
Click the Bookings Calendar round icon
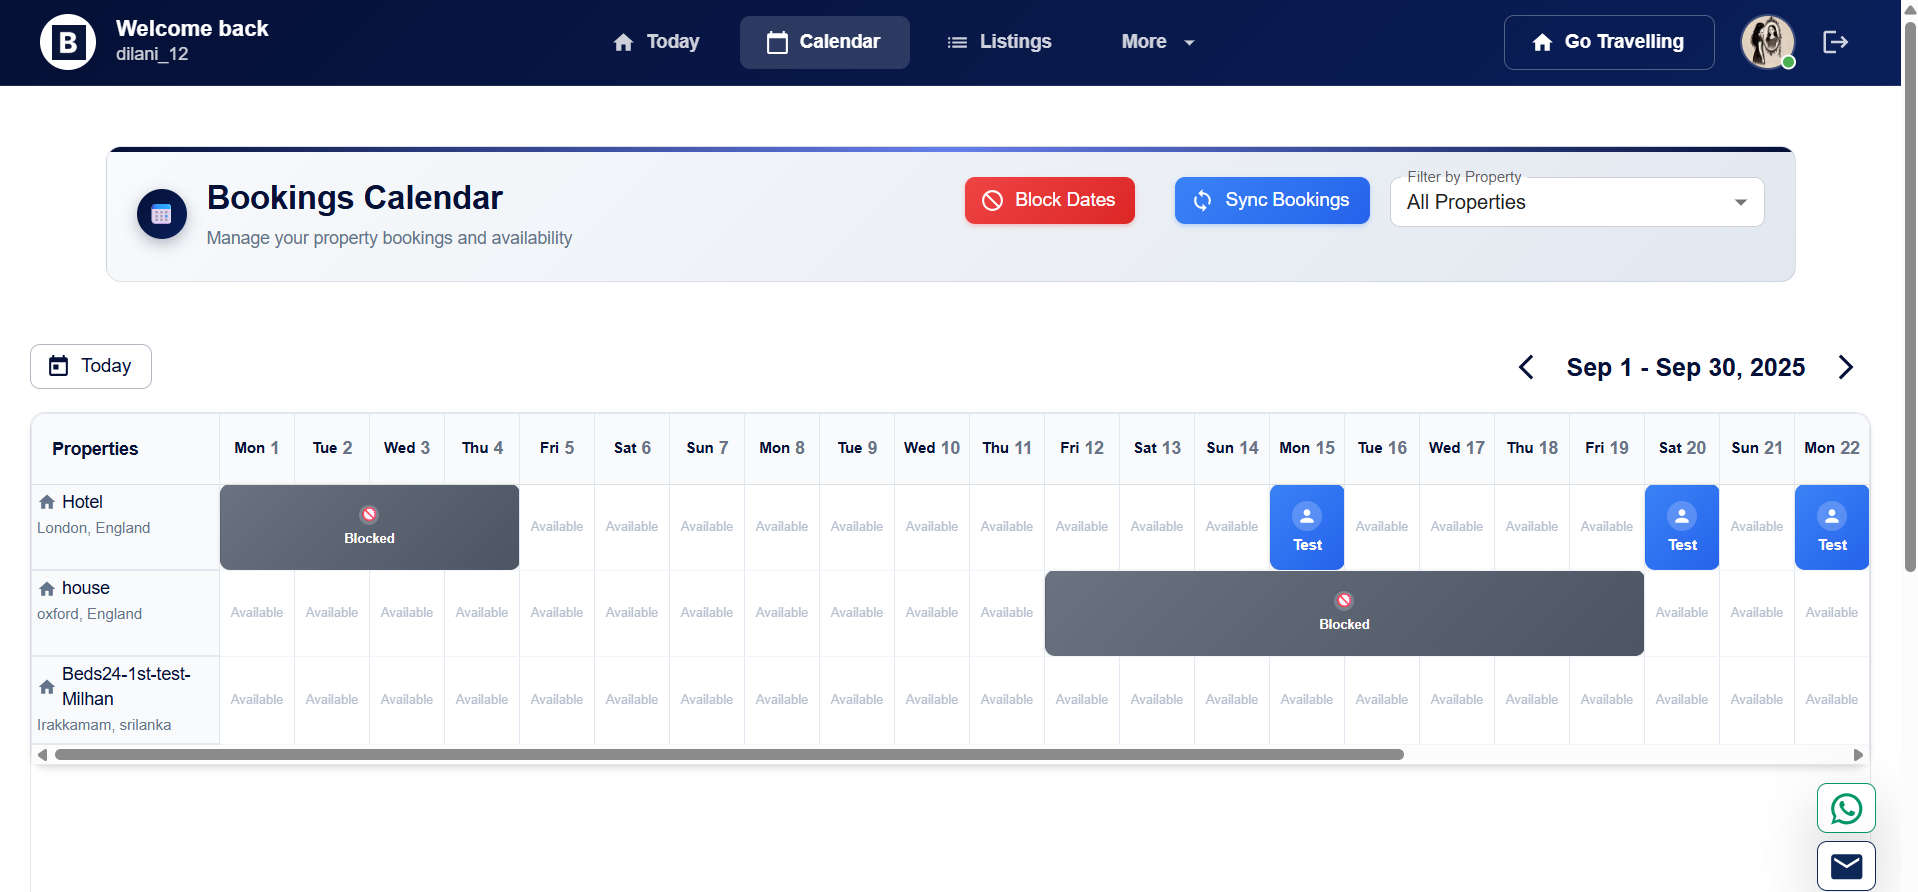click(162, 214)
